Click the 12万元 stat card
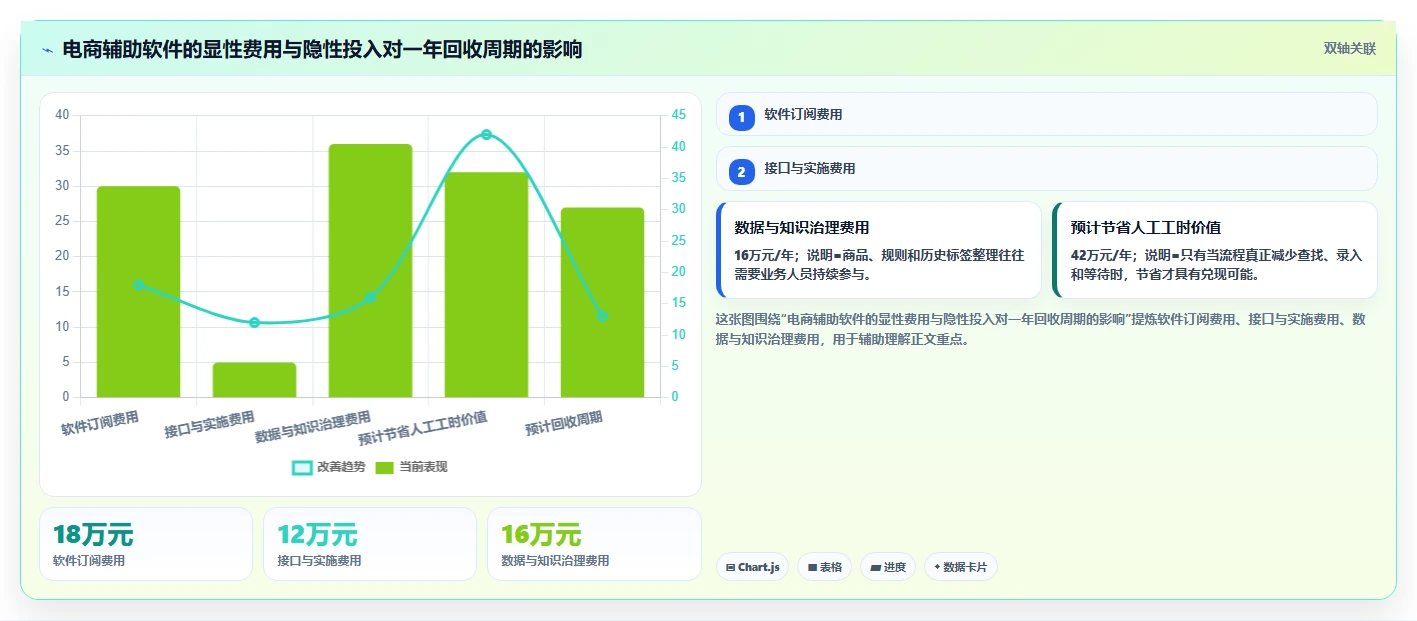Viewport: 1417px width, 621px height. (x=370, y=544)
